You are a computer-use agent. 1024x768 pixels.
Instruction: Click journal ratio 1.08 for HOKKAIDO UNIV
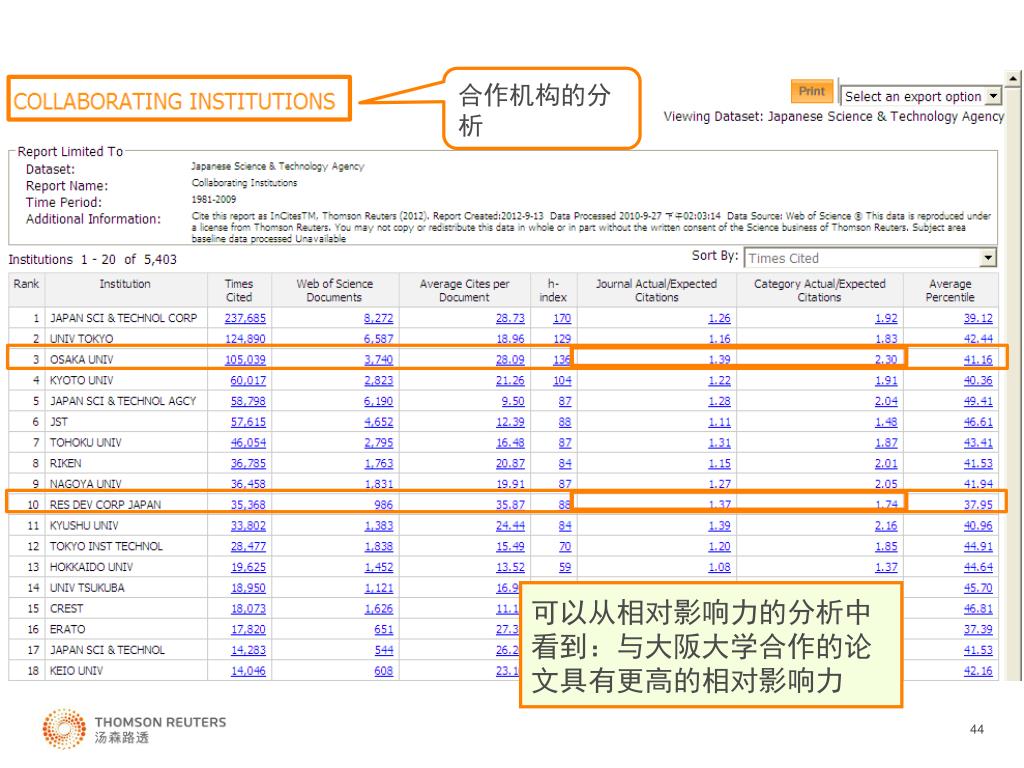[x=720, y=568]
